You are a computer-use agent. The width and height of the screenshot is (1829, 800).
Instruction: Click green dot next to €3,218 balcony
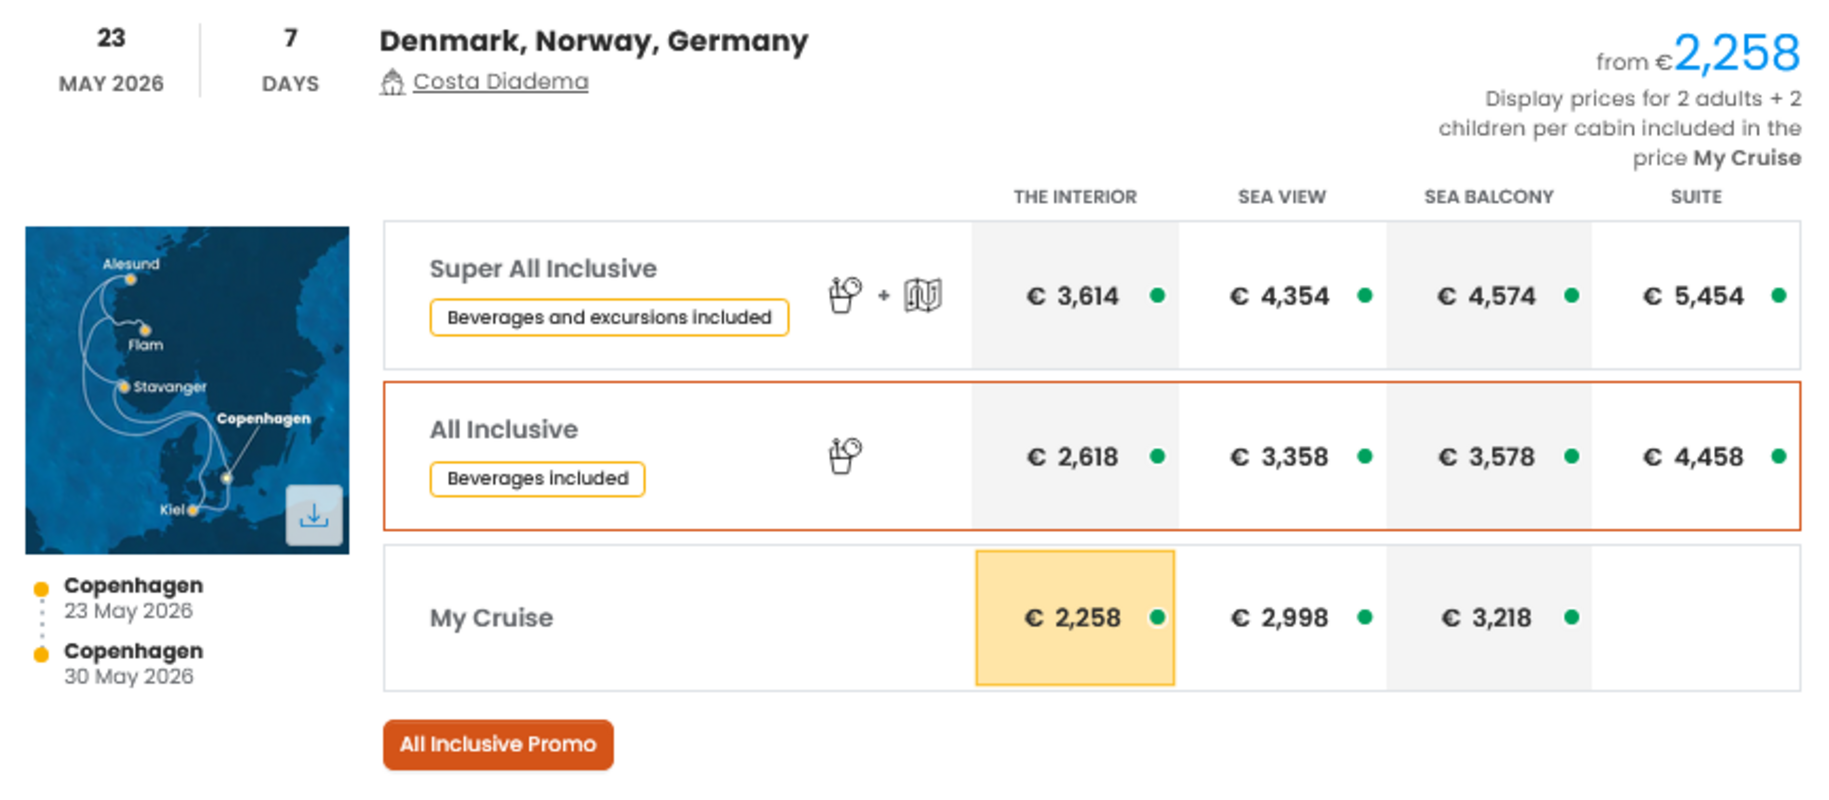coord(1571,617)
